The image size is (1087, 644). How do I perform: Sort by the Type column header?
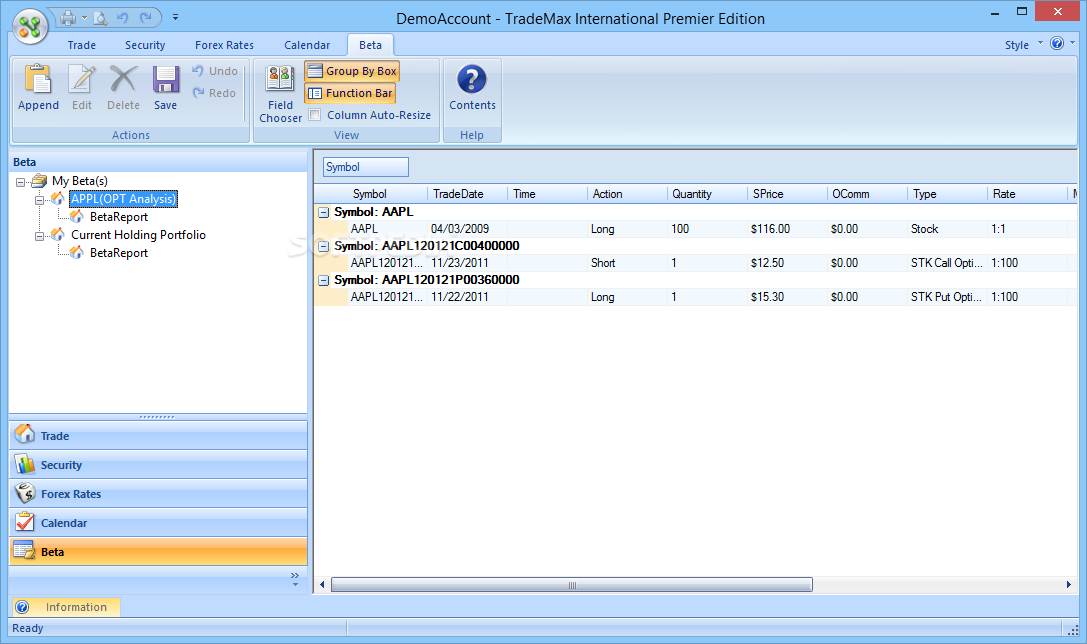click(948, 194)
